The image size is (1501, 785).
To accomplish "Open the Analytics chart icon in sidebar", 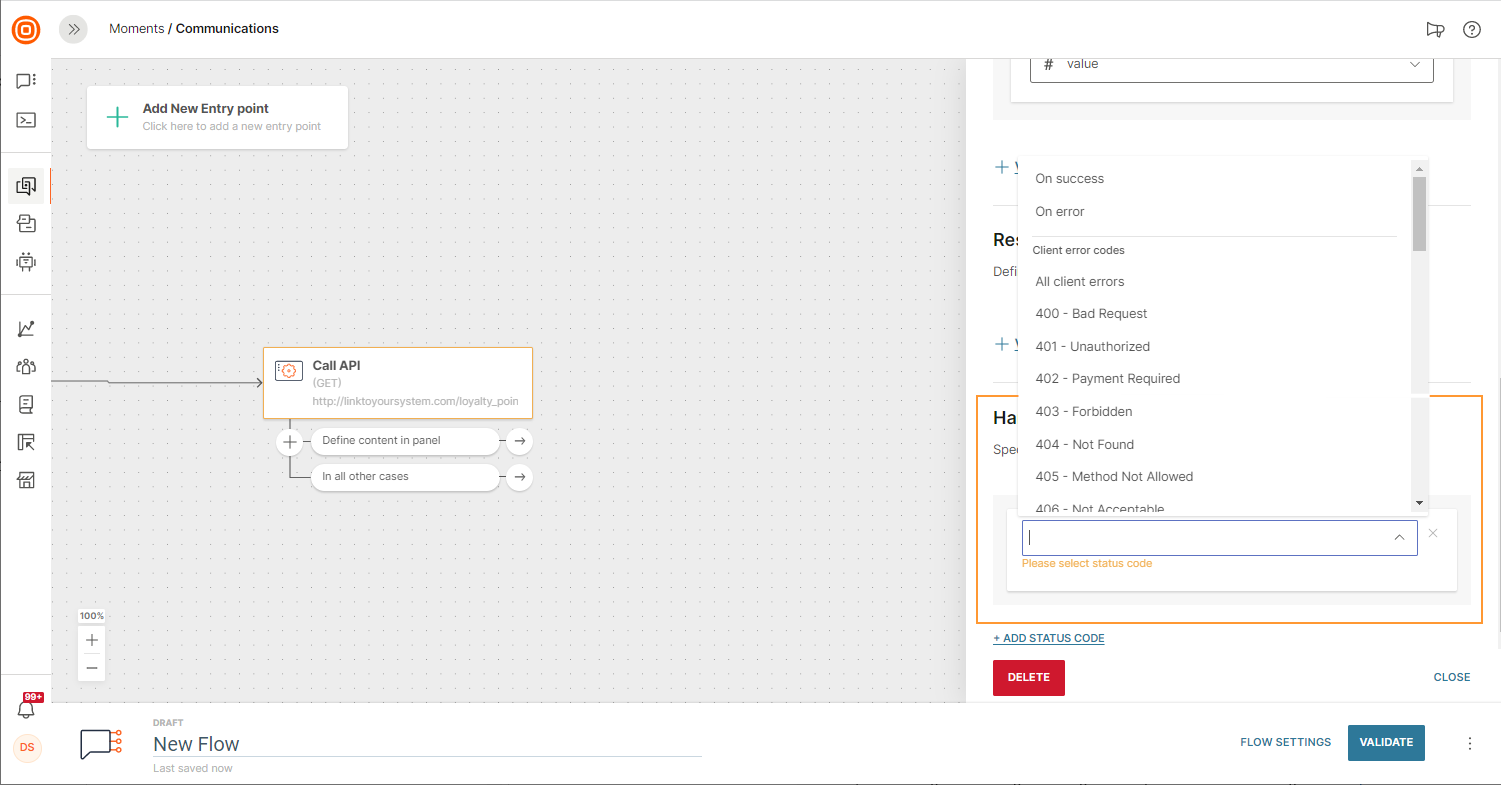I will click(27, 328).
